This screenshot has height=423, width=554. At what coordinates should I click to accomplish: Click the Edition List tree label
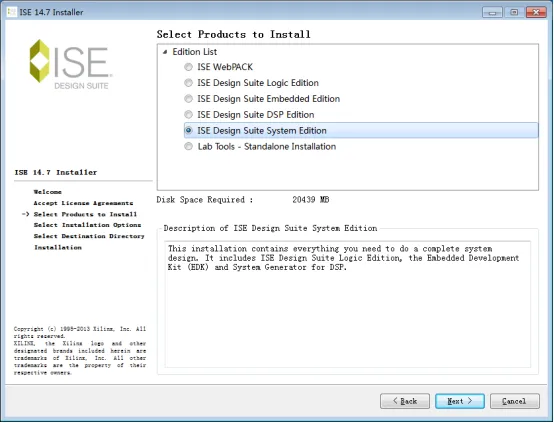pyautogui.click(x=194, y=52)
